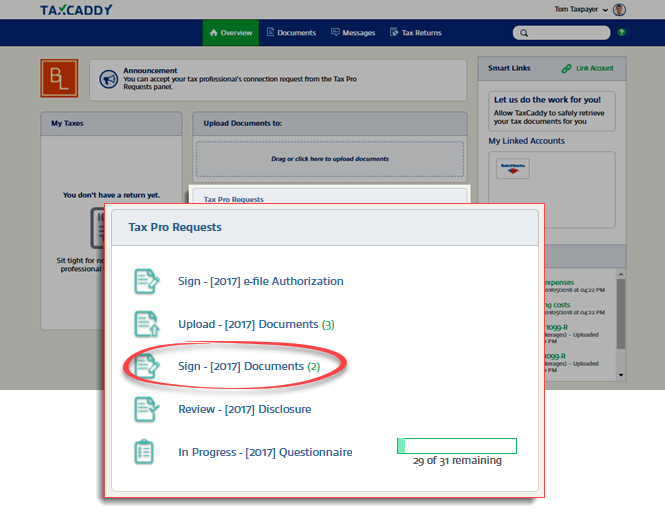The height and width of the screenshot is (513, 665).
Task: Open the Messages tab
Action: coord(353,33)
